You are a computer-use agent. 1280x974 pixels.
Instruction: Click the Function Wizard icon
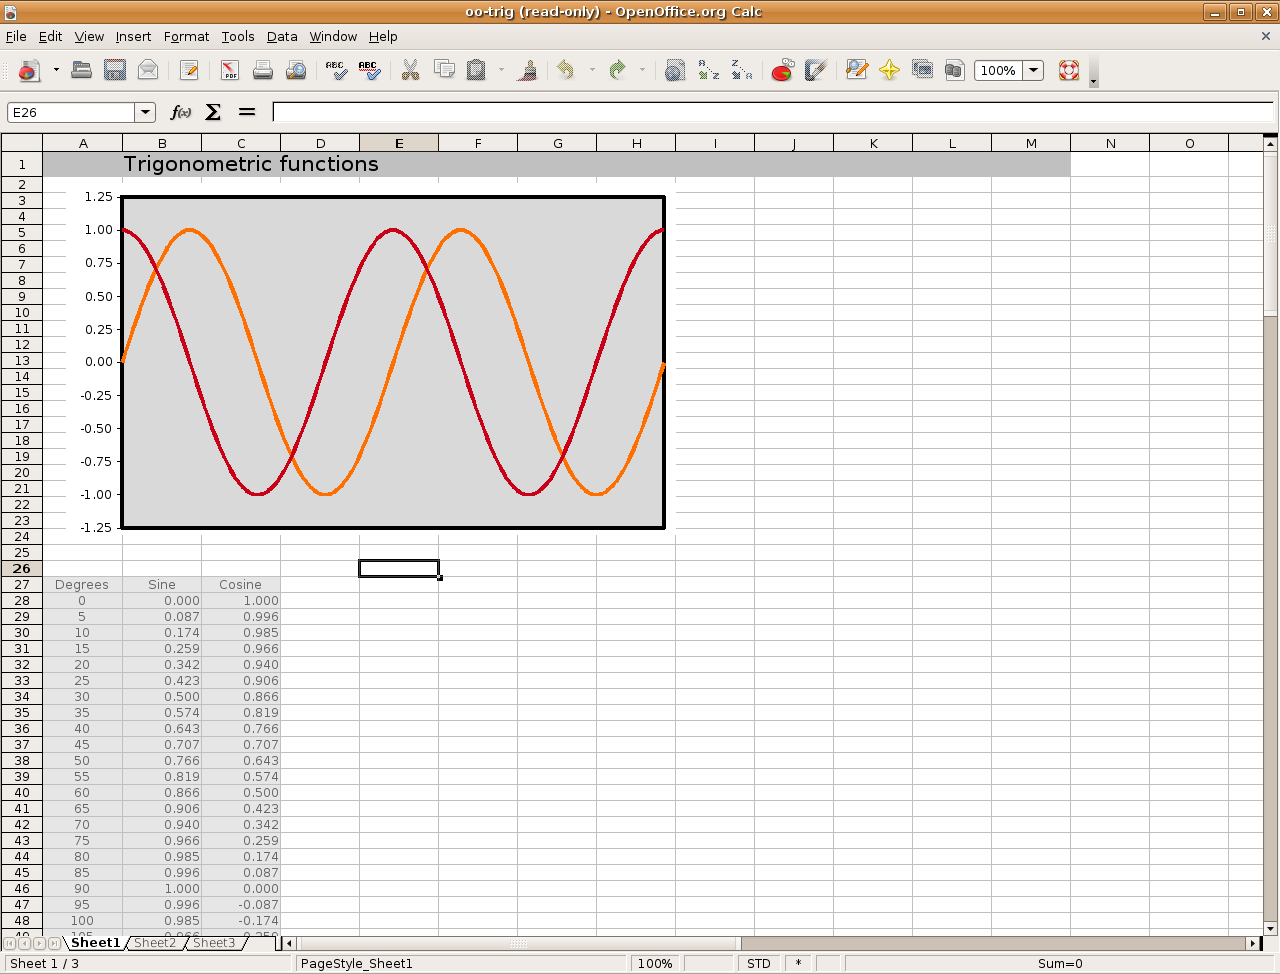(x=181, y=112)
